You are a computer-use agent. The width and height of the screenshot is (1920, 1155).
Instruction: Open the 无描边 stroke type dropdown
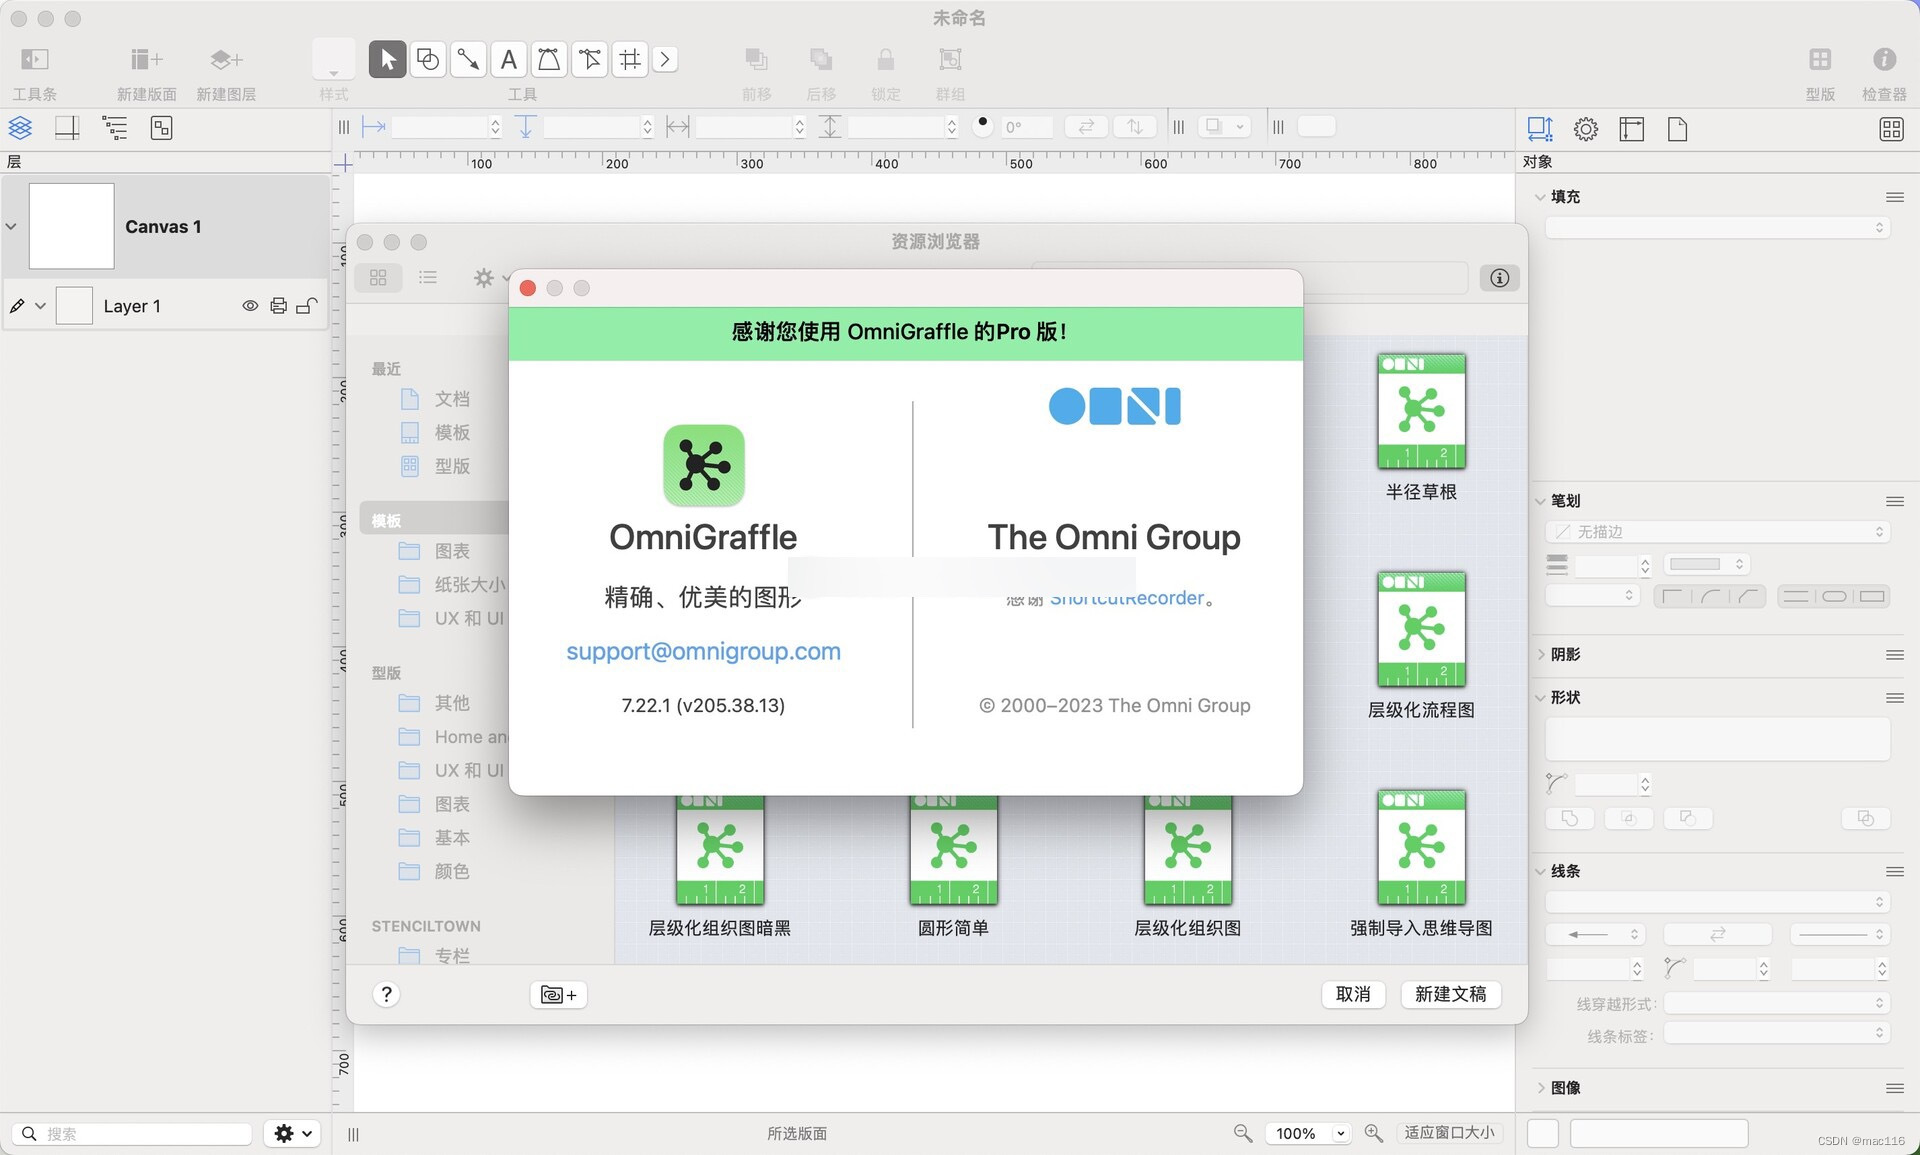pyautogui.click(x=1717, y=532)
